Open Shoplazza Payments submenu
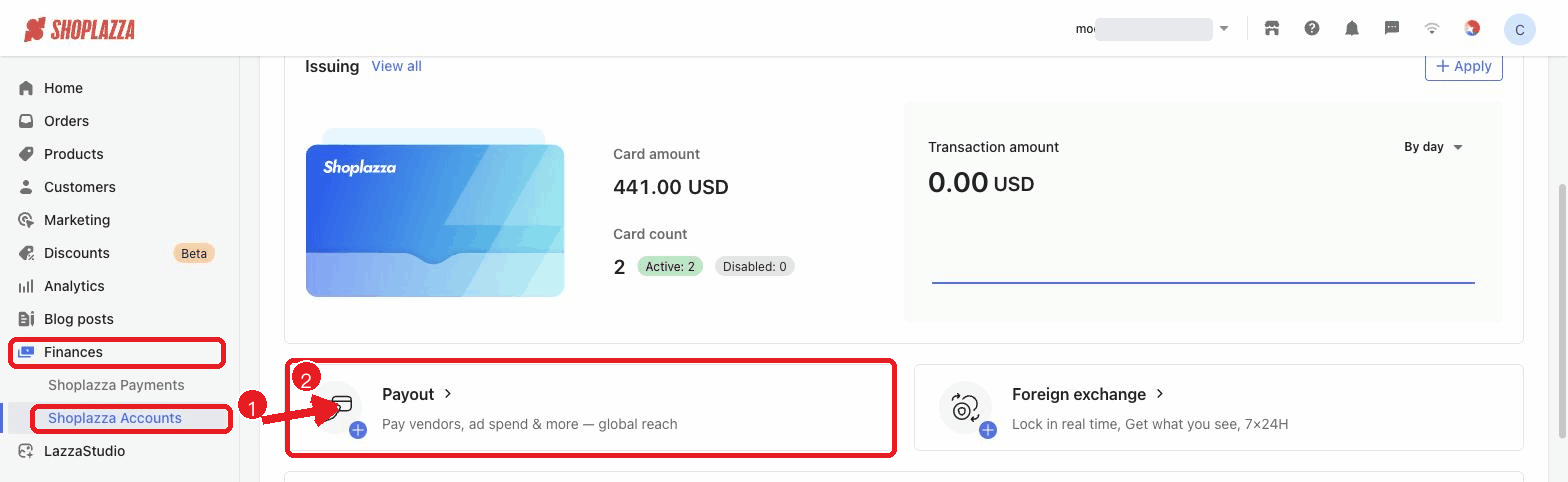Viewport: 1568px width, 482px height. coord(116,385)
